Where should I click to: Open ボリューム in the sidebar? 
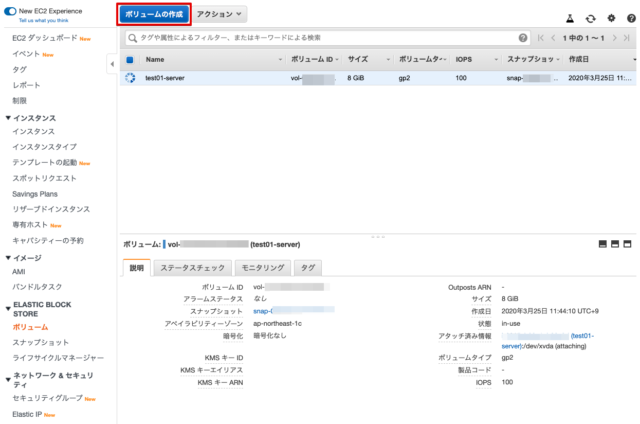point(30,327)
